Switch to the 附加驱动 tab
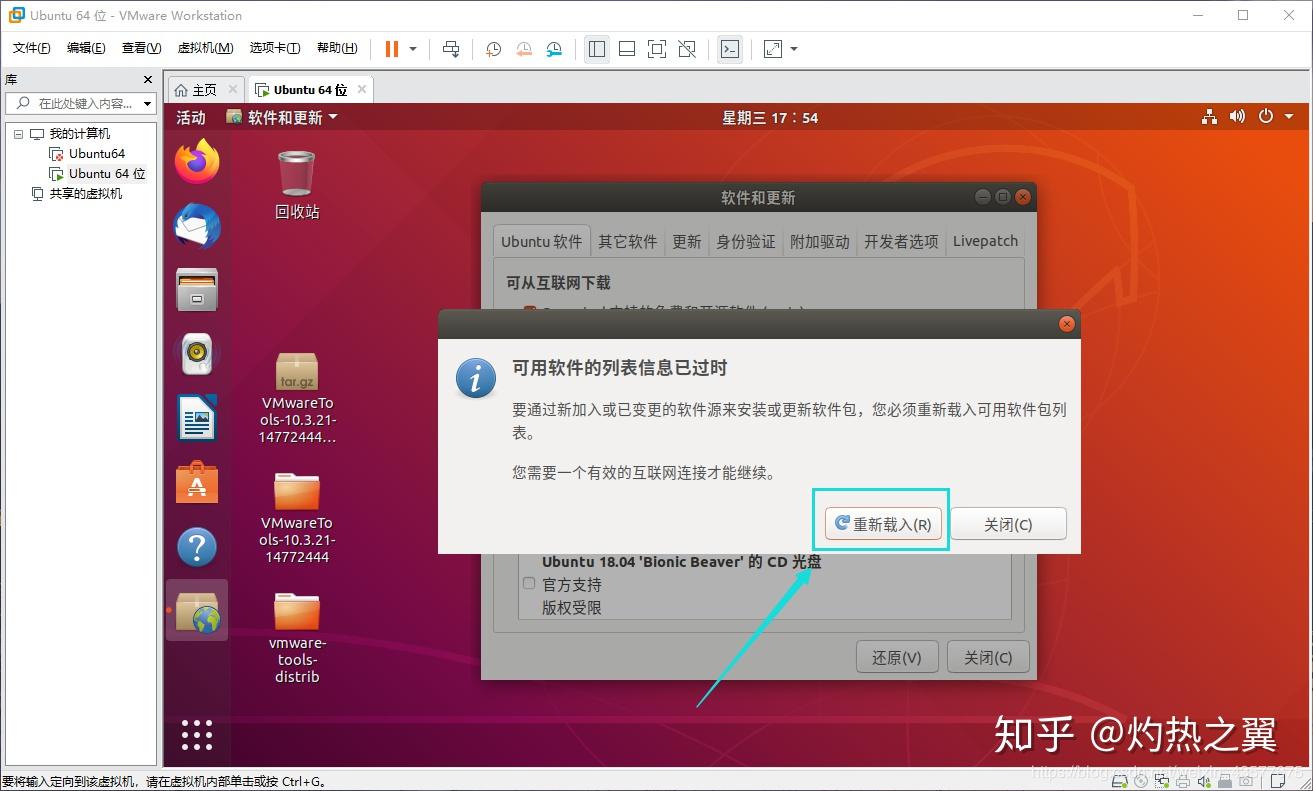Viewport: 1313px width, 791px height. tap(820, 241)
